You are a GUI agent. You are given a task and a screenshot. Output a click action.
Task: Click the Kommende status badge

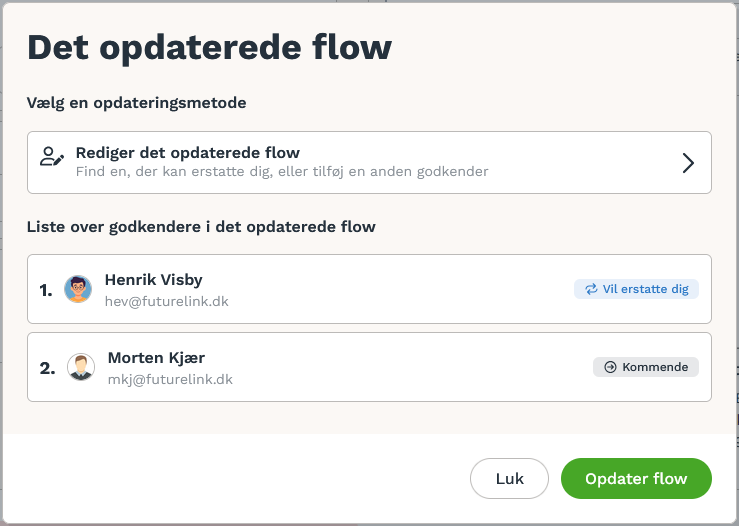tap(646, 367)
